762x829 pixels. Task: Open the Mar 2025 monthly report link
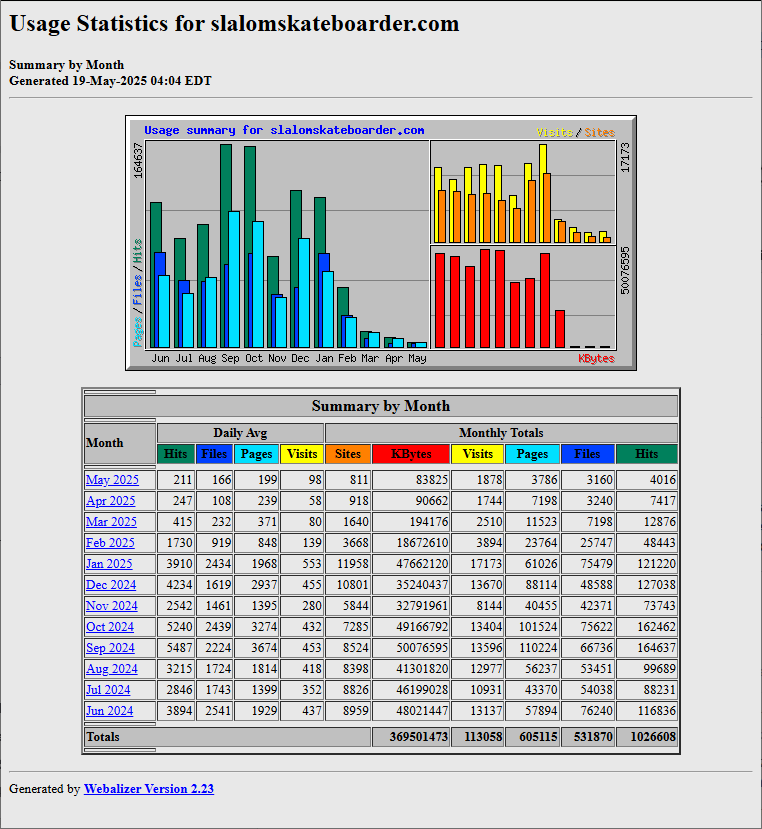(111, 522)
